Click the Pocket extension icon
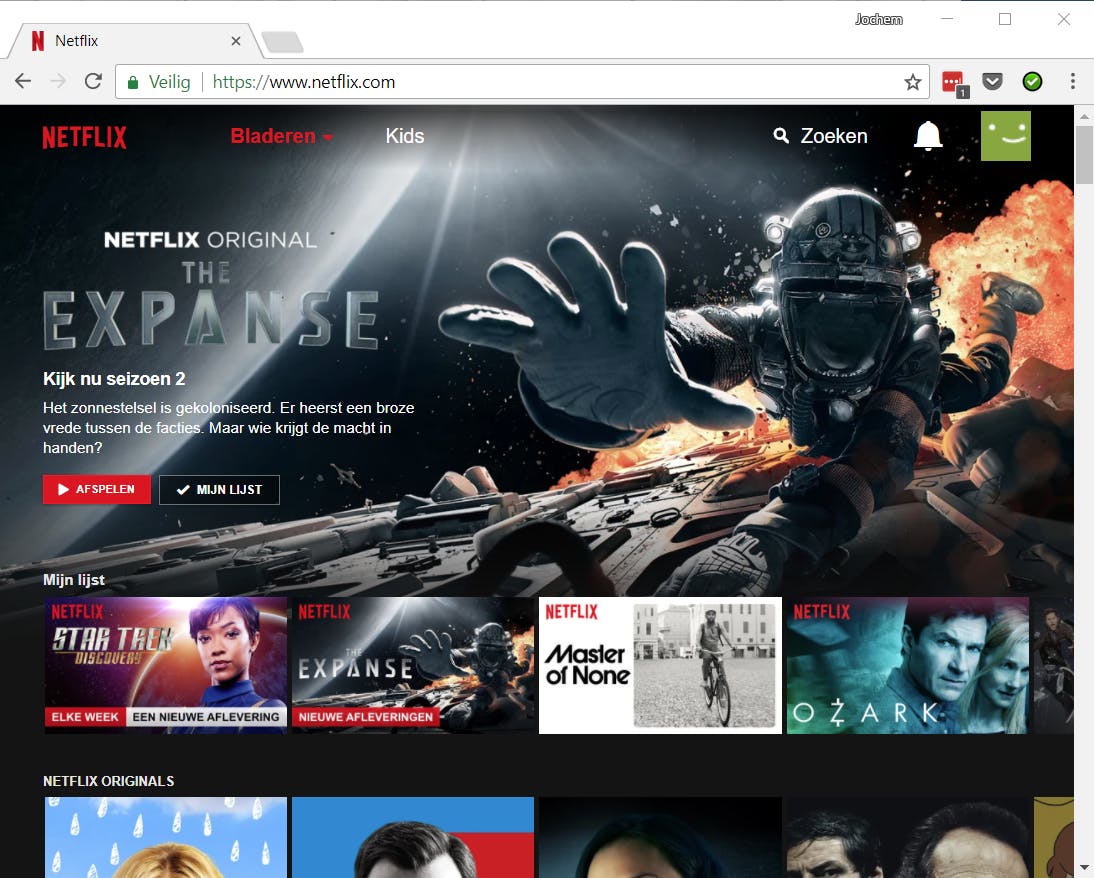 993,82
